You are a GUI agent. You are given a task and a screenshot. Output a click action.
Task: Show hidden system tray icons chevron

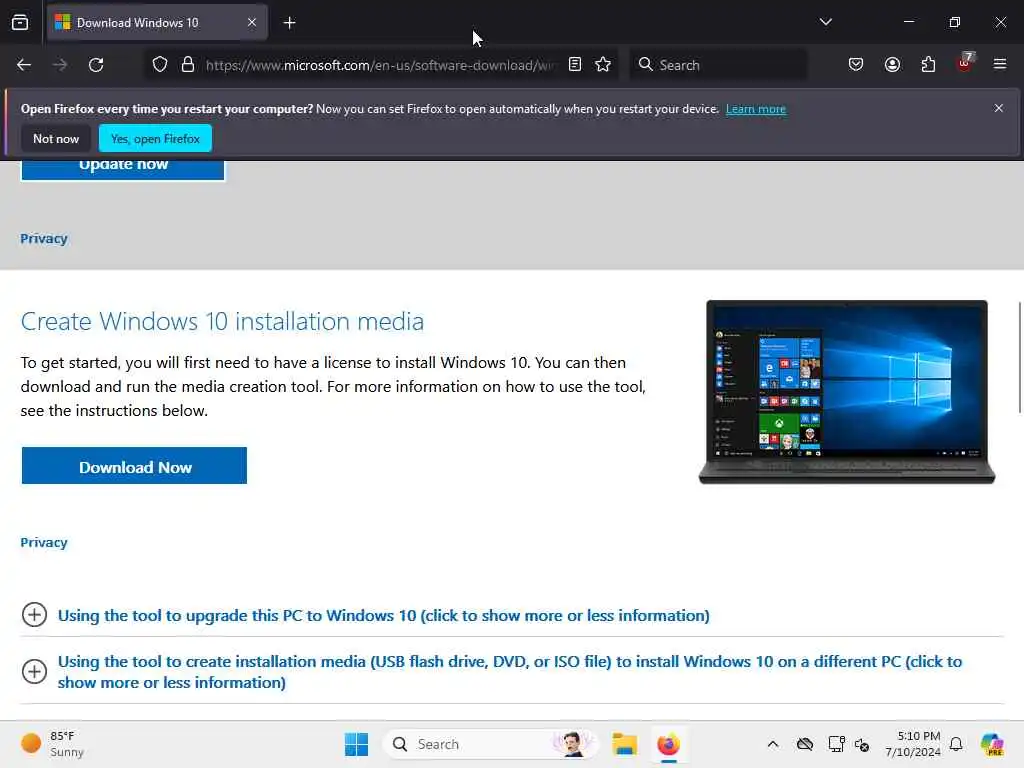coord(773,744)
